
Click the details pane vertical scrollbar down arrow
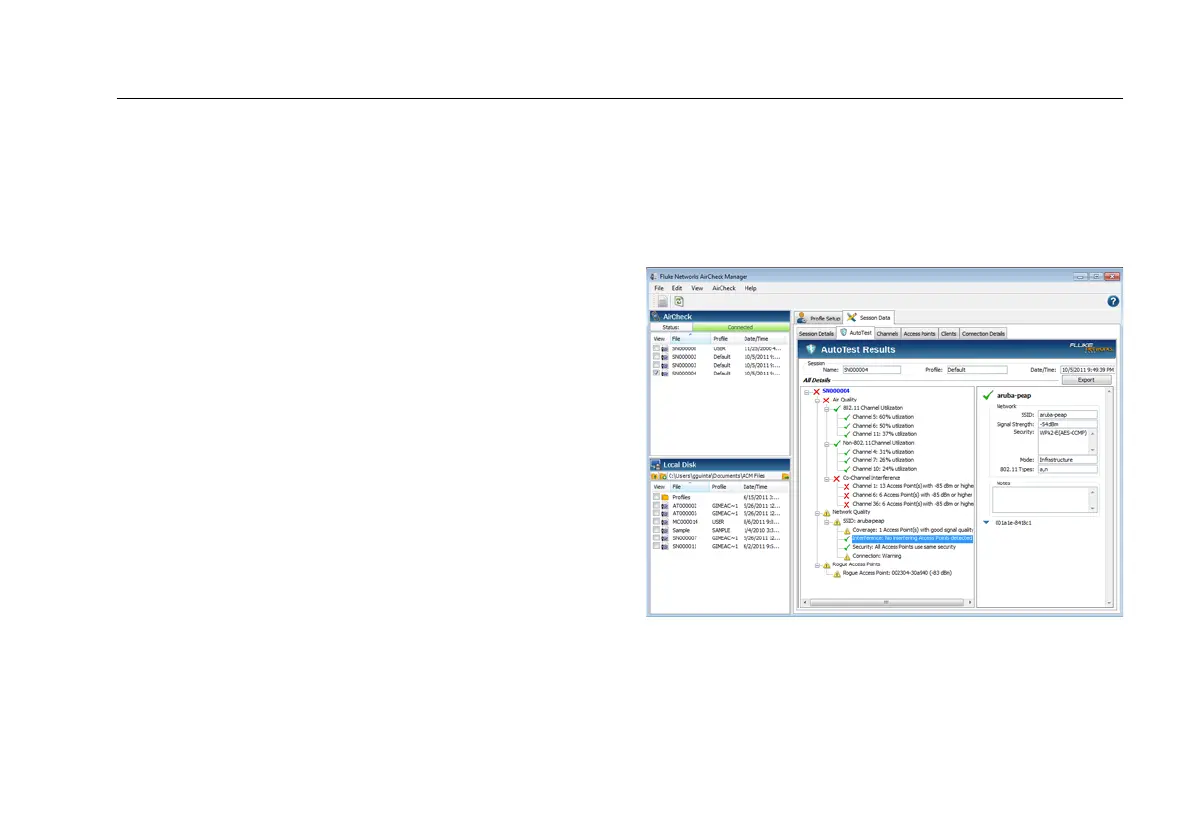tap(1109, 604)
